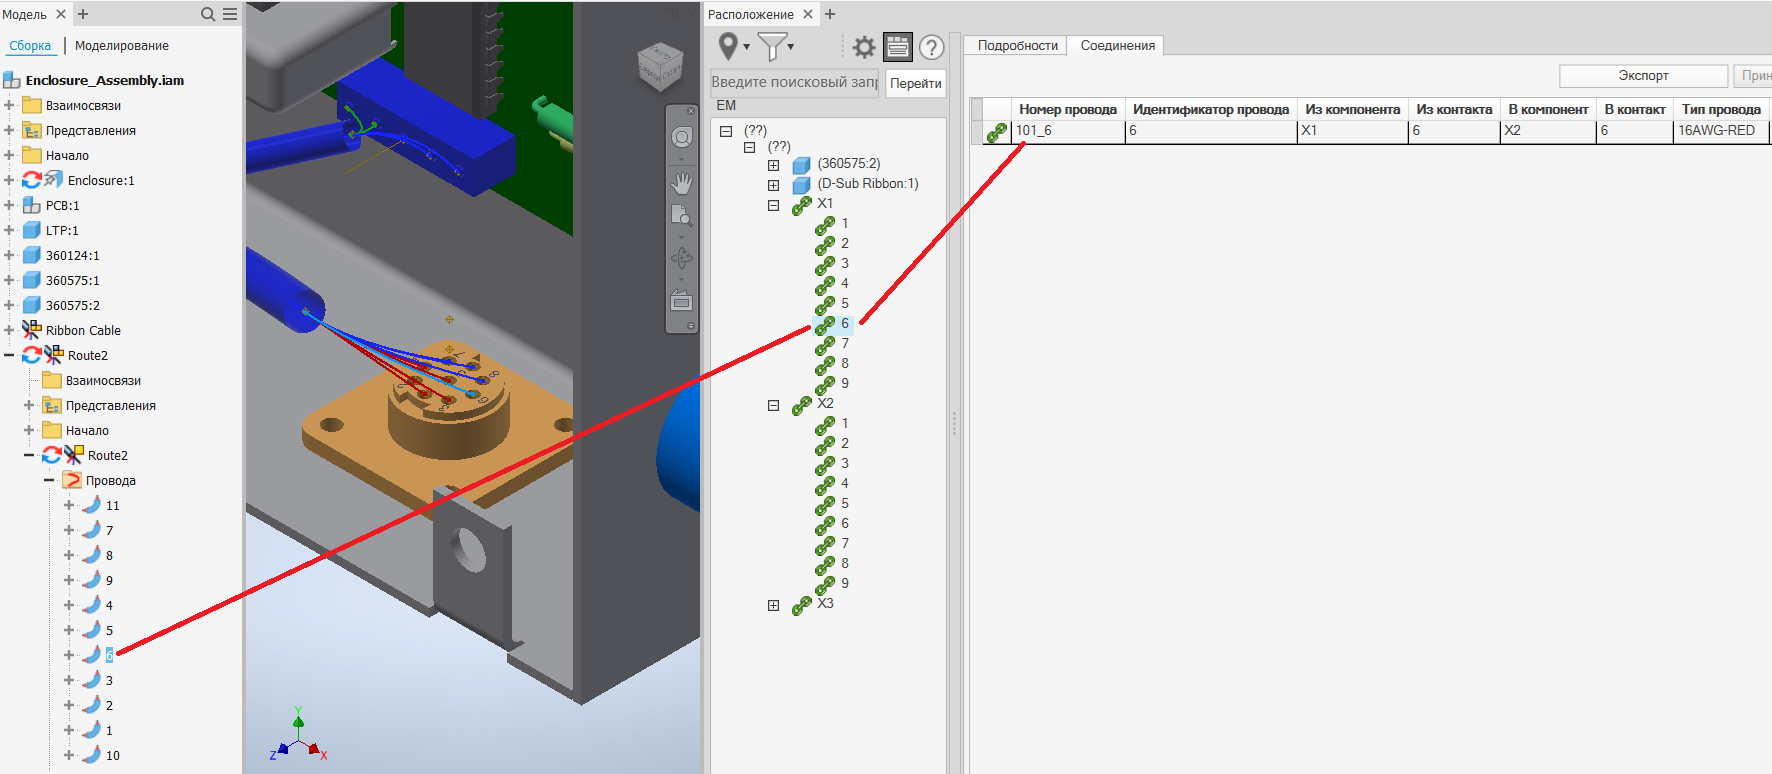Activate the Zoom tool in navigation bar

682,215
